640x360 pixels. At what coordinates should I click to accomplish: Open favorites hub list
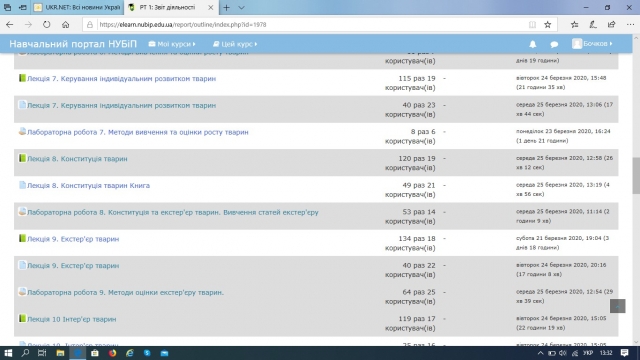pos(574,24)
